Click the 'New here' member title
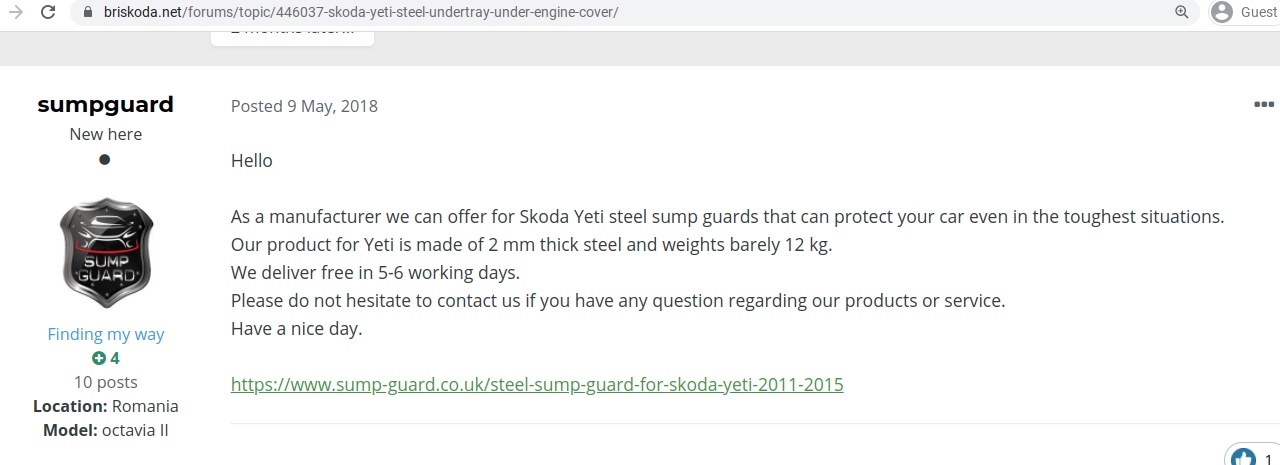This screenshot has height=465, width=1280. [106, 134]
